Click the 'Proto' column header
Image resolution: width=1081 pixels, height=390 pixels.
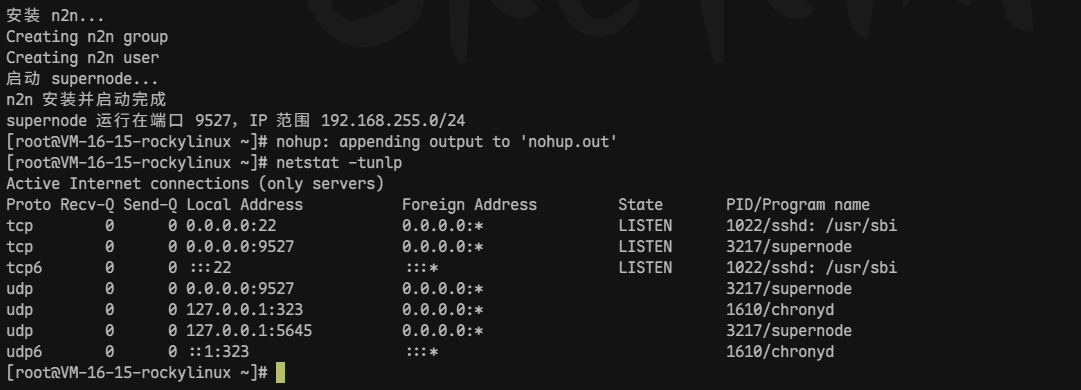[28, 205]
